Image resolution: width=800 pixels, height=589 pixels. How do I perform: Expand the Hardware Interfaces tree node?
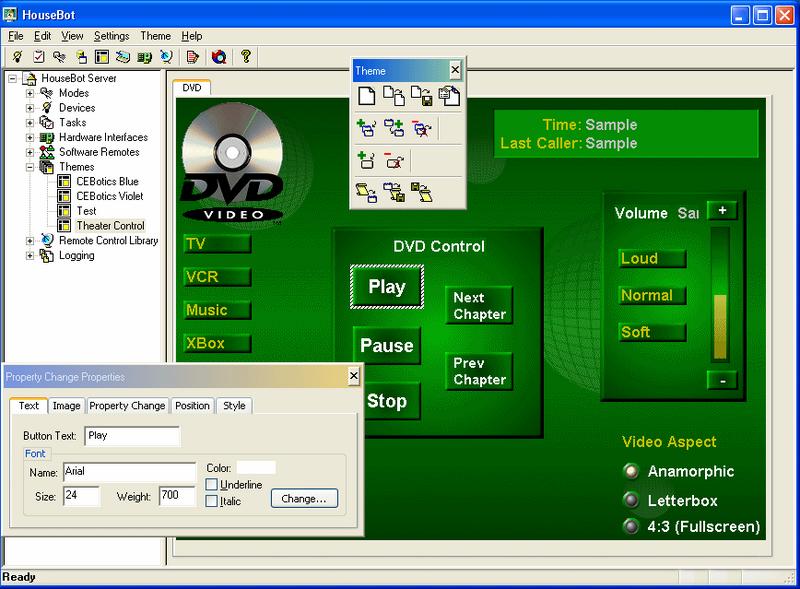pos(30,138)
